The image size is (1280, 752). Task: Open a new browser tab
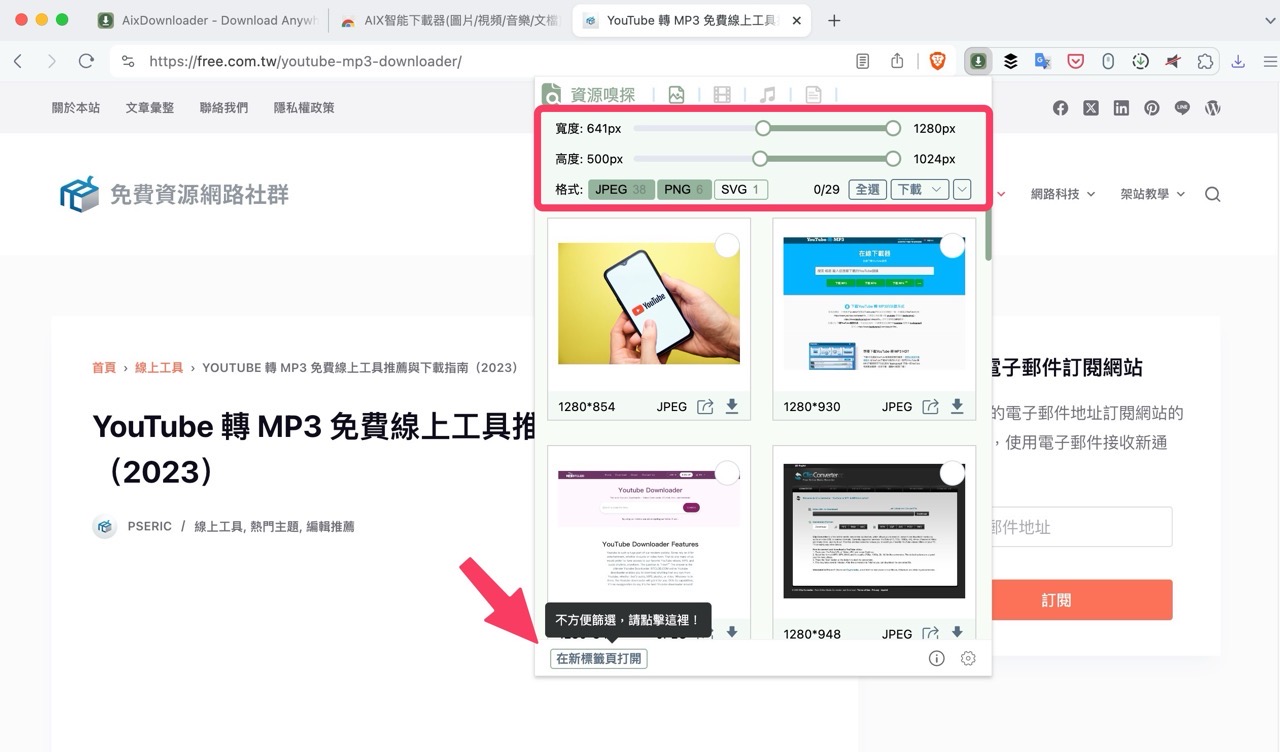point(834,20)
